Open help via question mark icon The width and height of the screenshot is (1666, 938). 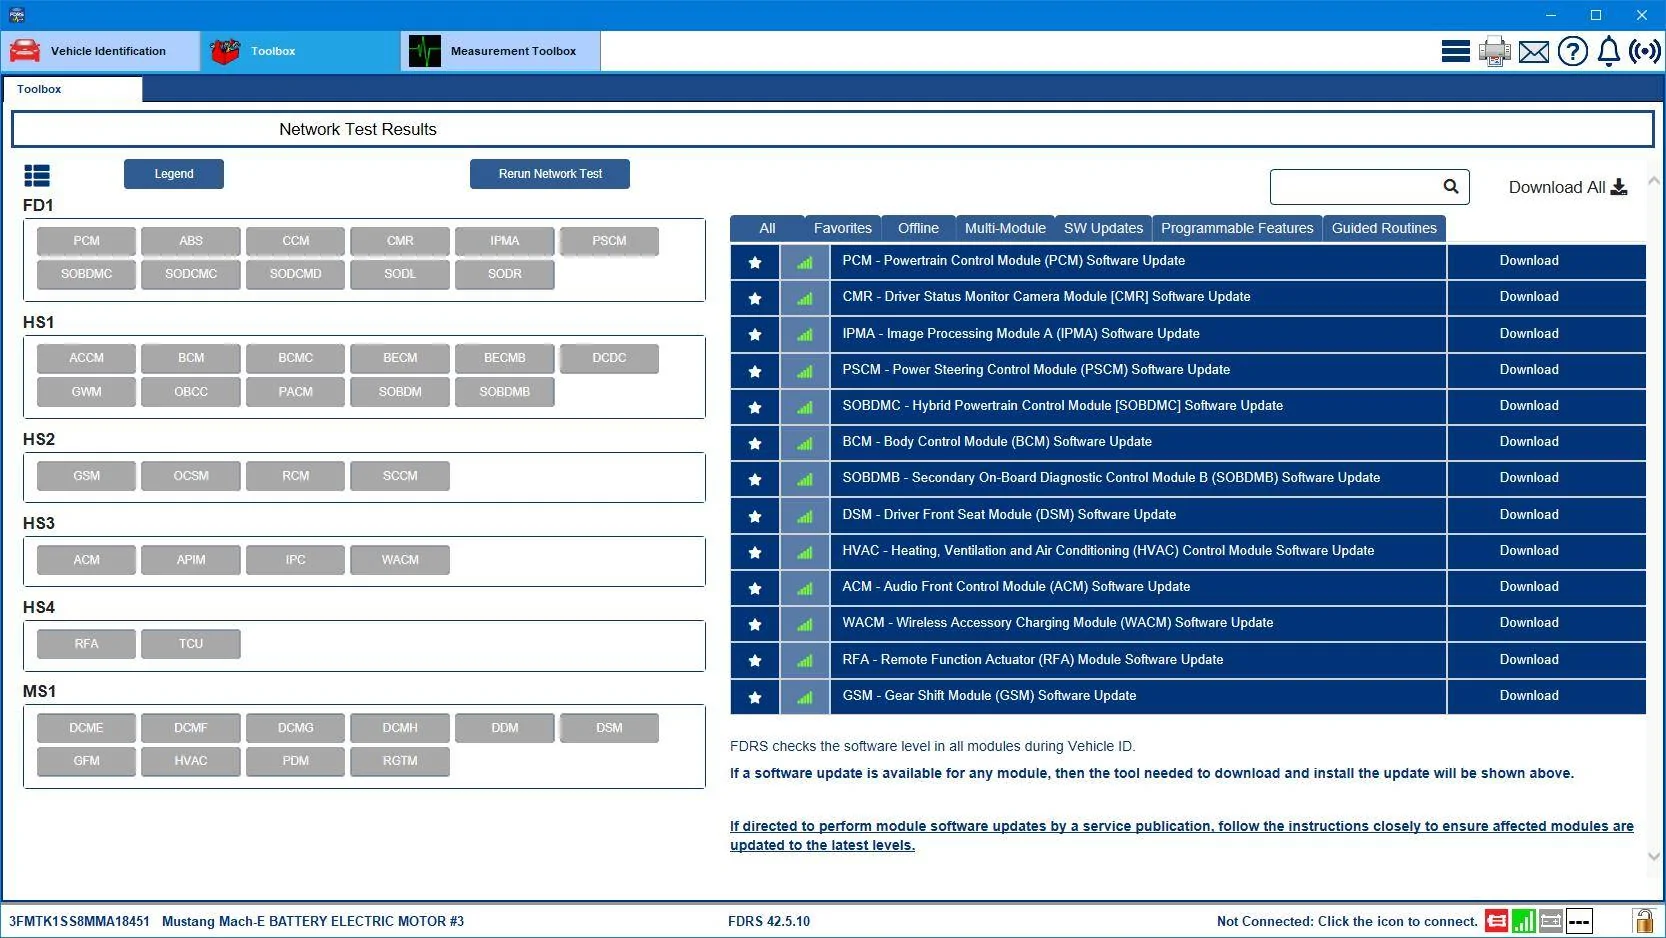click(1572, 51)
